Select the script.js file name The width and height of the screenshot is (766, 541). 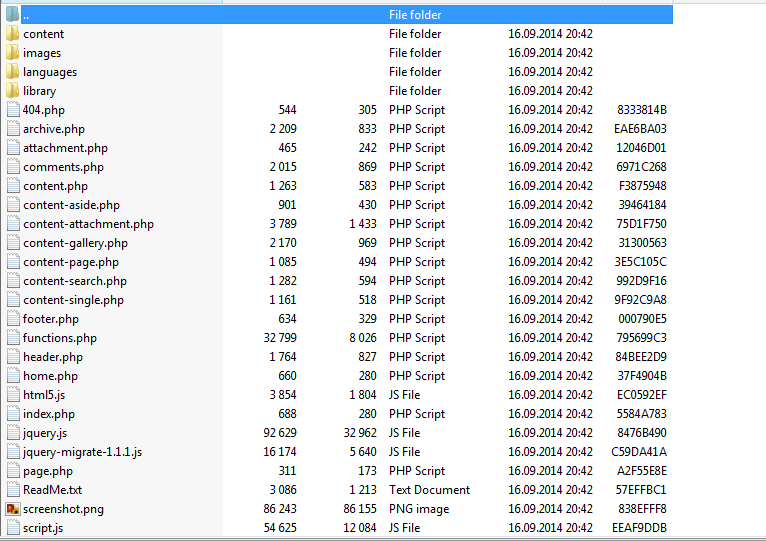point(43,528)
